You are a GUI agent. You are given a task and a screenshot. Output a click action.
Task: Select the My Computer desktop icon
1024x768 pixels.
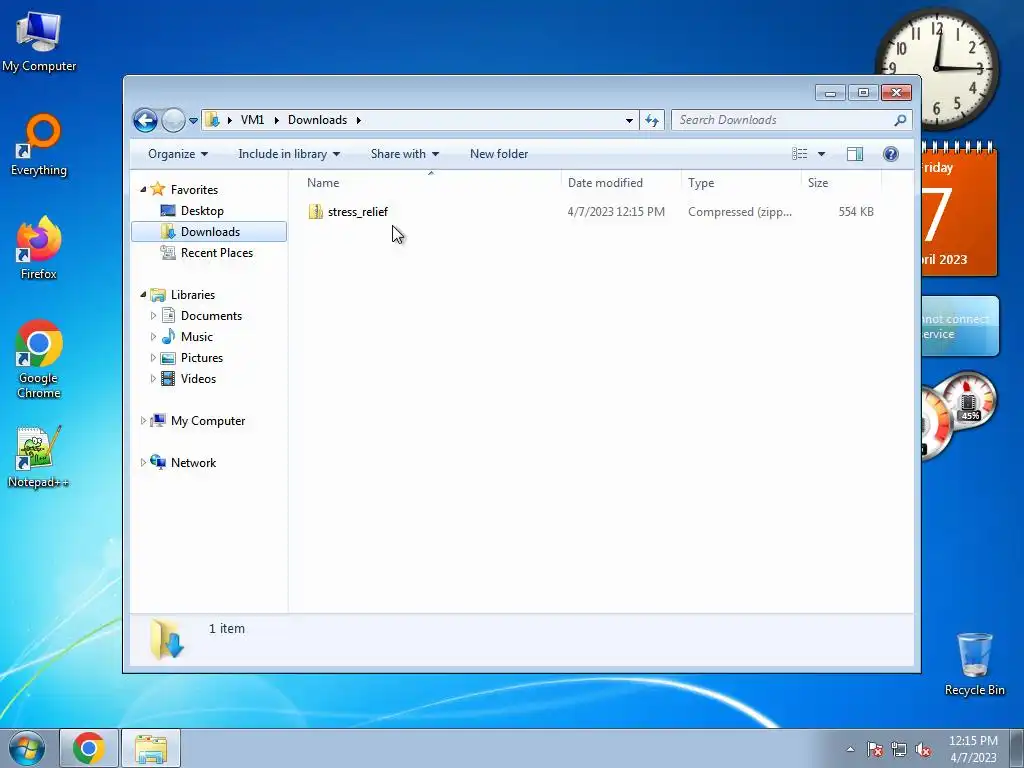[39, 42]
